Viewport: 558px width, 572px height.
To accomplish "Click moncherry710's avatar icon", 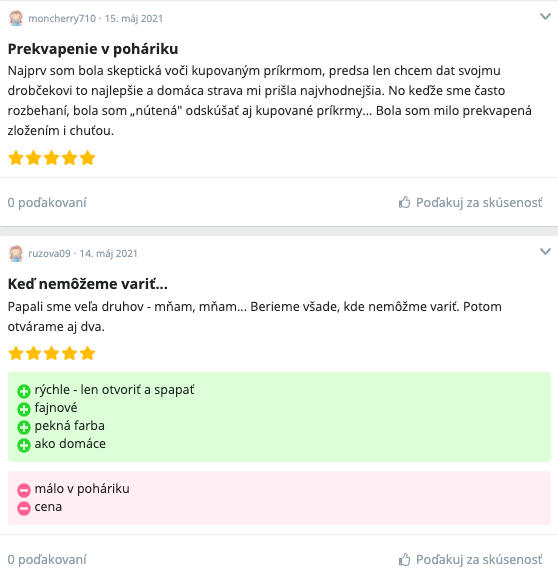I will [16, 18].
